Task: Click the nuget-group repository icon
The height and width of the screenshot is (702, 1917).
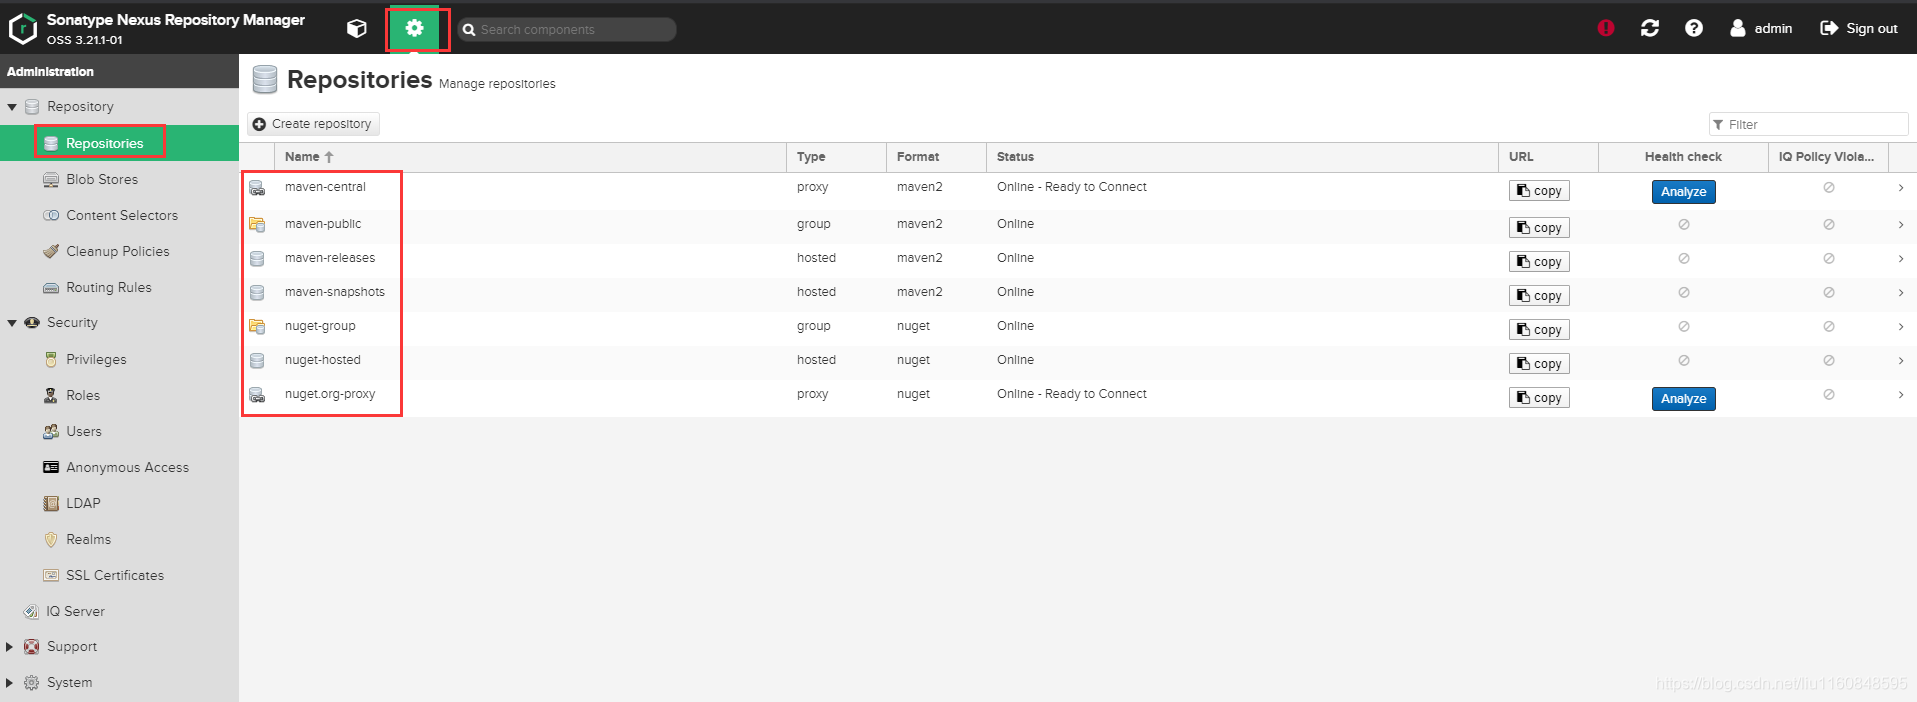Action: click(x=257, y=326)
